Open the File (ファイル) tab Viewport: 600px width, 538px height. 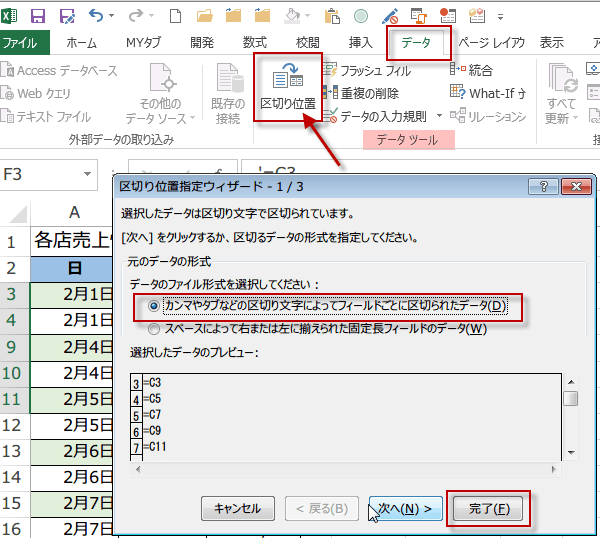pos(24,42)
